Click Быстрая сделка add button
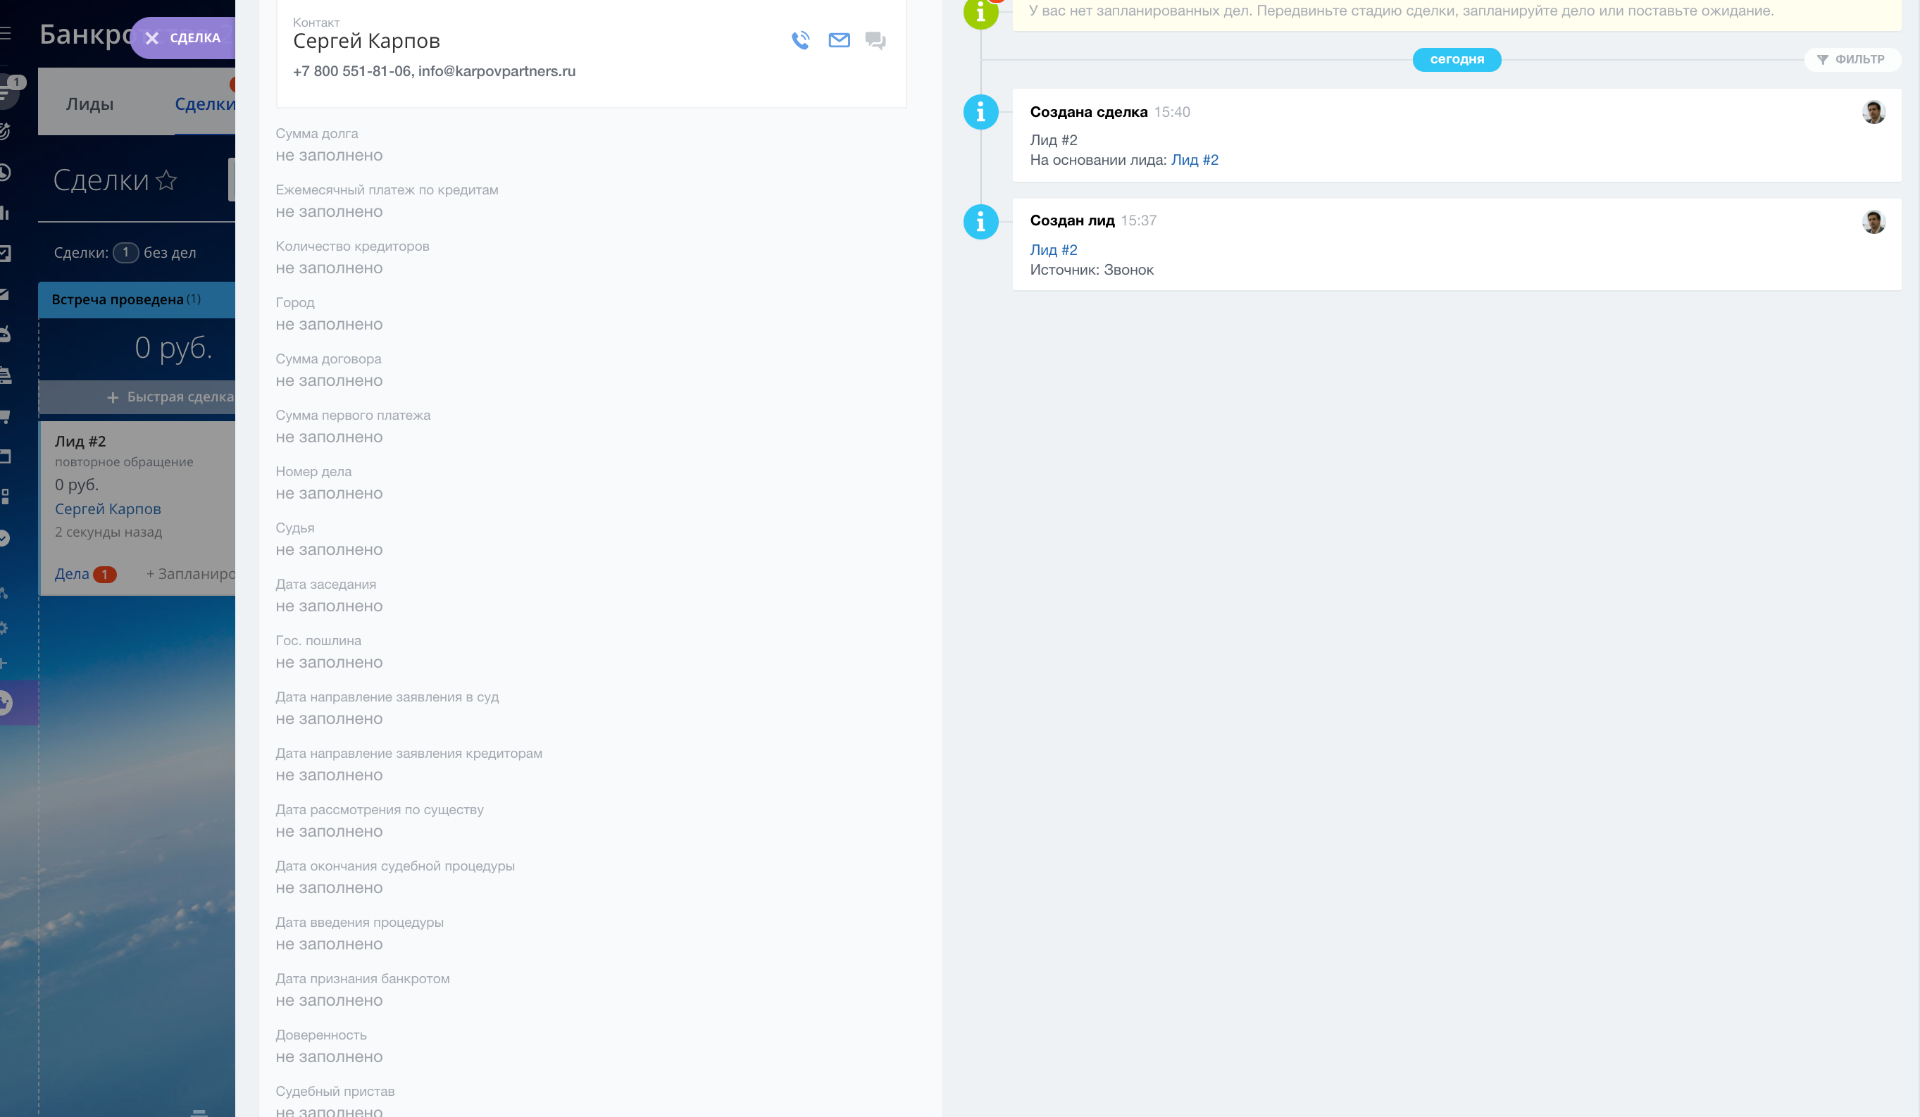Image resolution: width=1920 pixels, height=1117 pixels. [170, 397]
